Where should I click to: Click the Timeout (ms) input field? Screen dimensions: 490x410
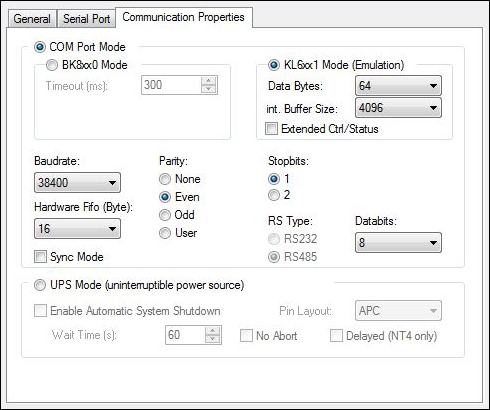(171, 85)
